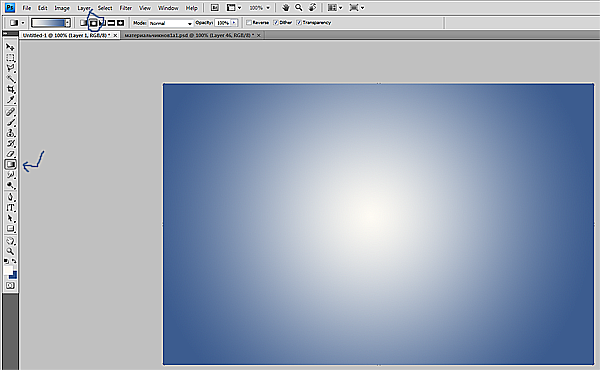Open the Filter menu
Viewport: 600px width, 370px height.
tap(126, 8)
